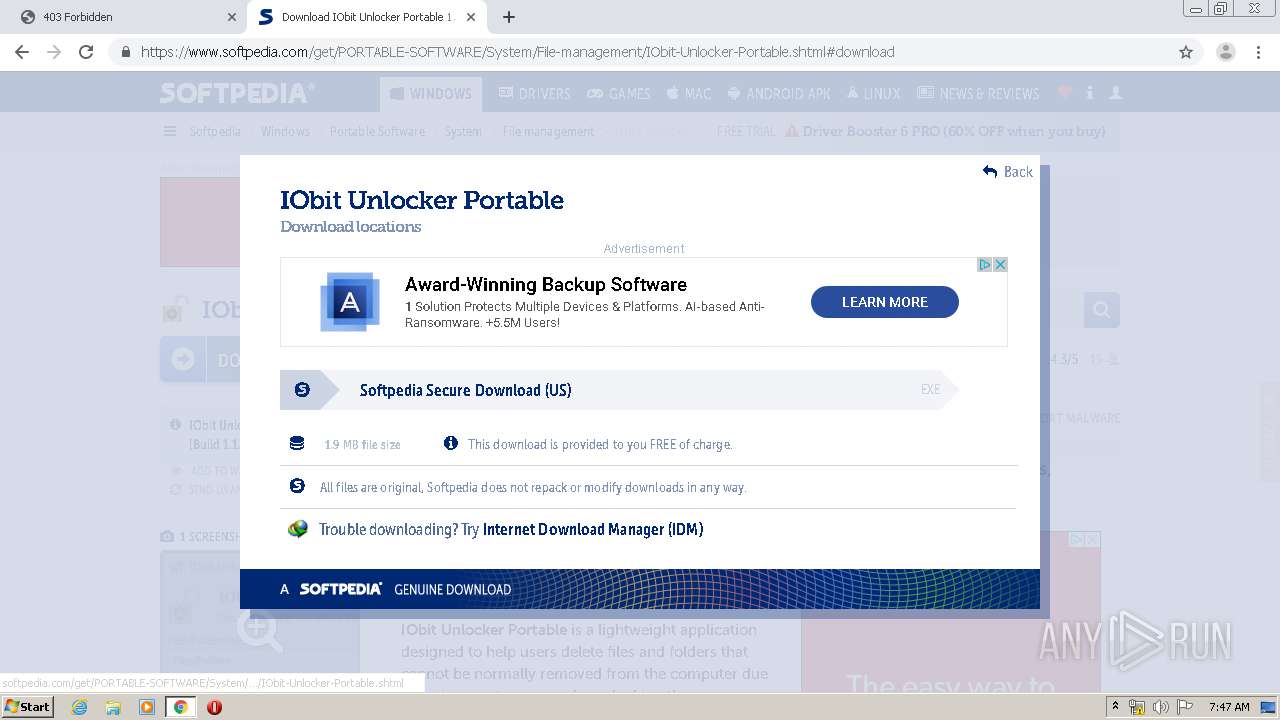
Task: Open the Windows Start menu
Action: (28, 706)
